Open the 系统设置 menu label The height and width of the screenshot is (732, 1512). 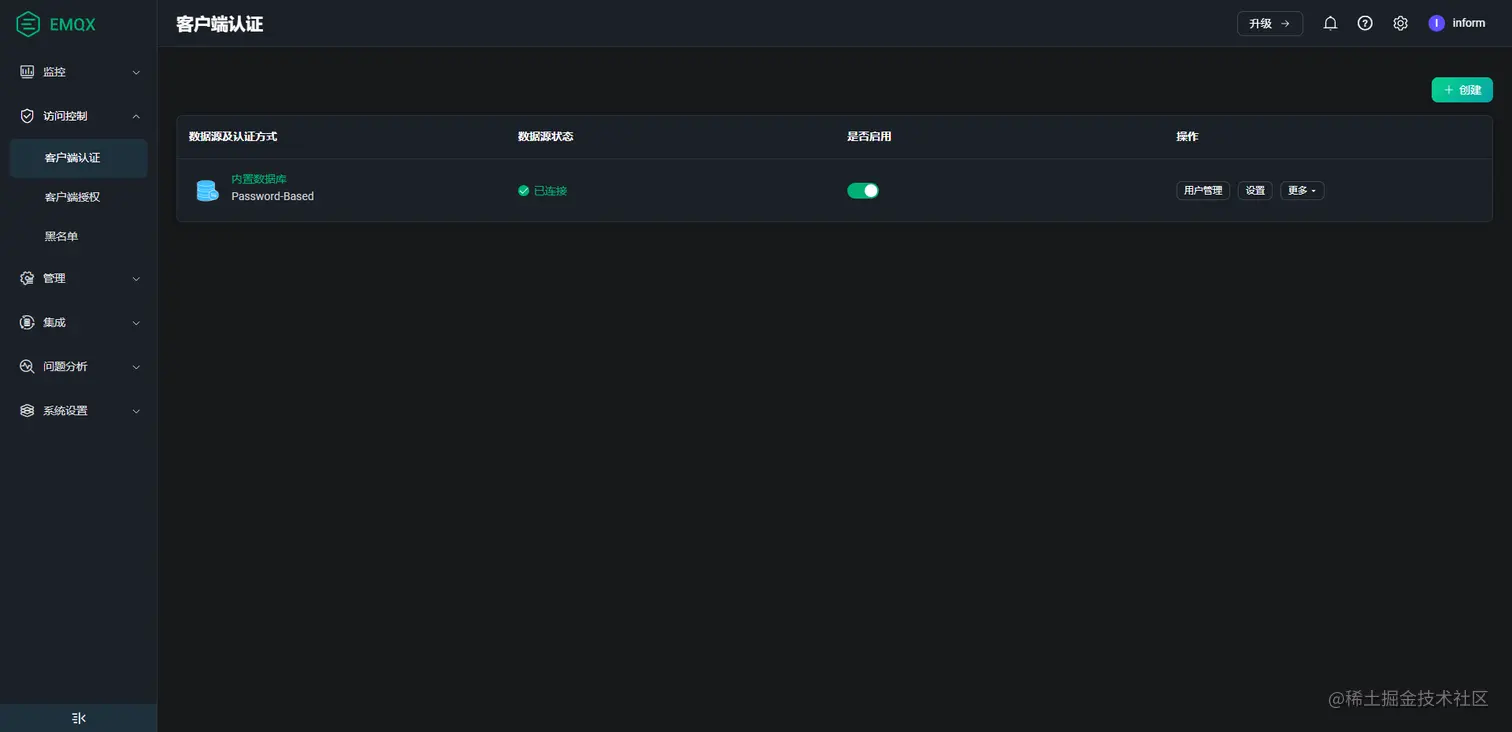65,410
